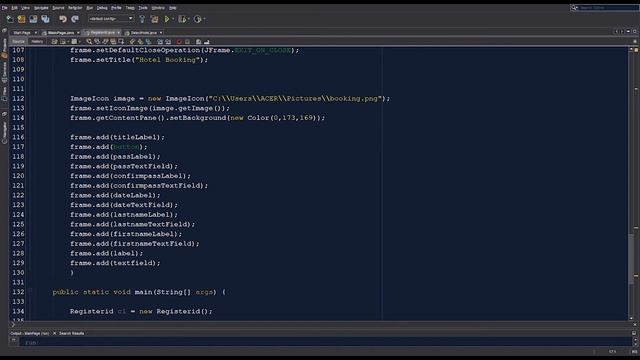Open the Edit menu
The image size is (640, 360).
click(14, 8)
